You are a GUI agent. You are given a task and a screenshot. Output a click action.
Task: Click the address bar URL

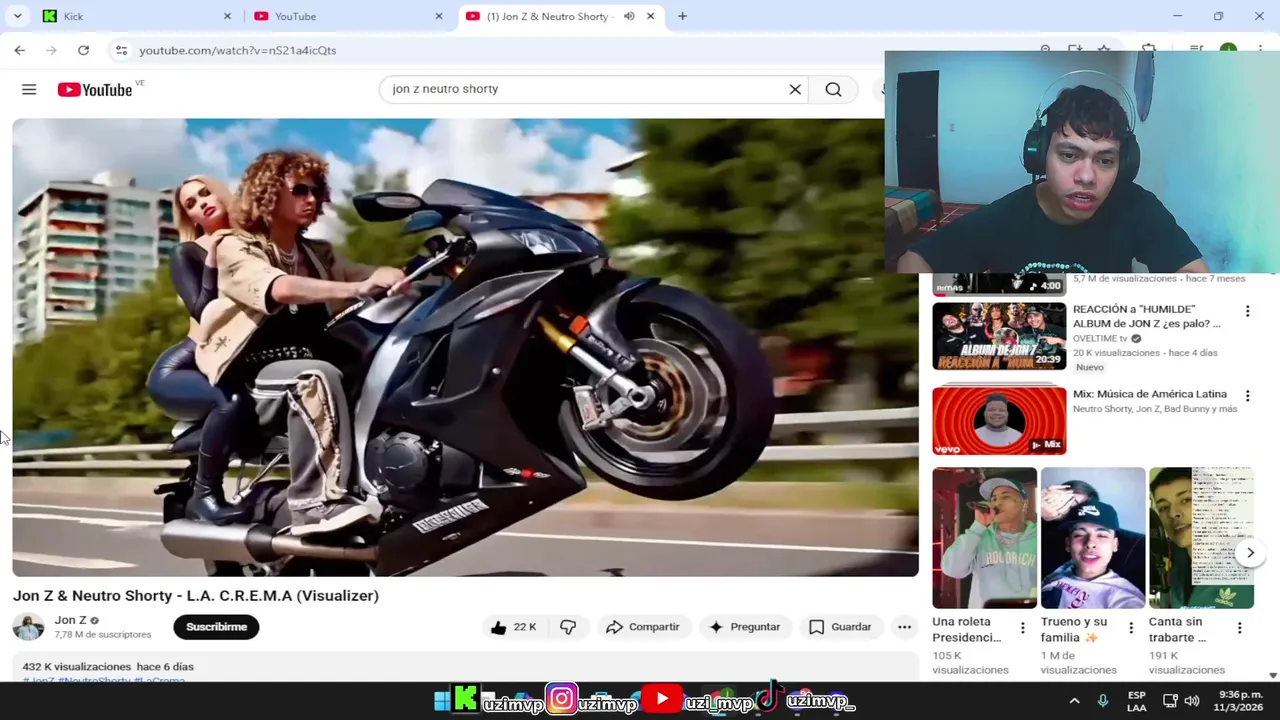[238, 50]
